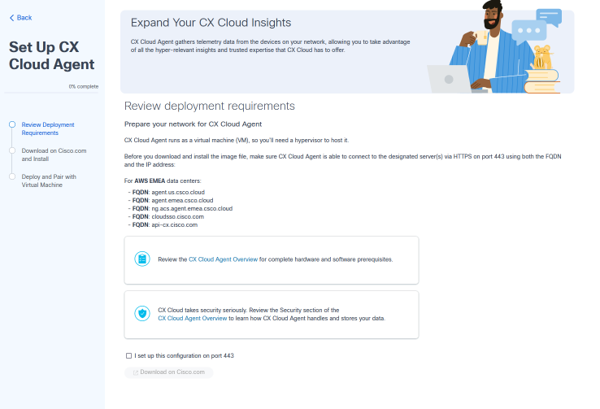Image resolution: width=600 pixels, height=409 pixels.
Task: Click the external link icon on the Download button
Action: tap(135, 372)
